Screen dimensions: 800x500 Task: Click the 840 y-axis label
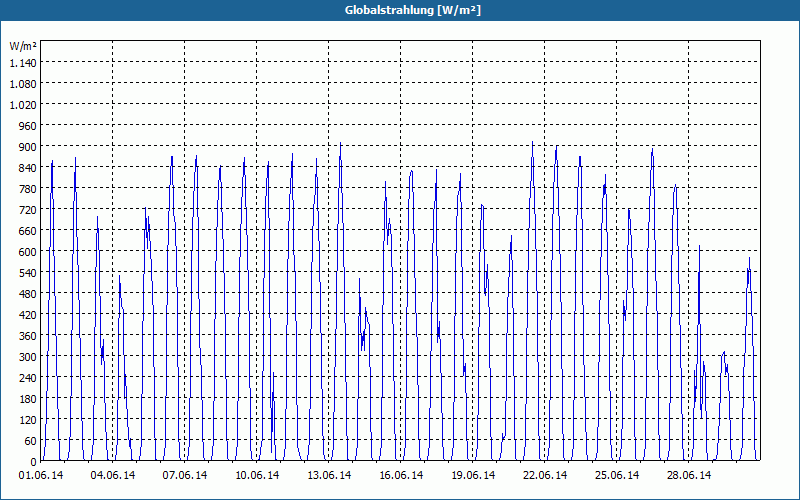click(28, 168)
